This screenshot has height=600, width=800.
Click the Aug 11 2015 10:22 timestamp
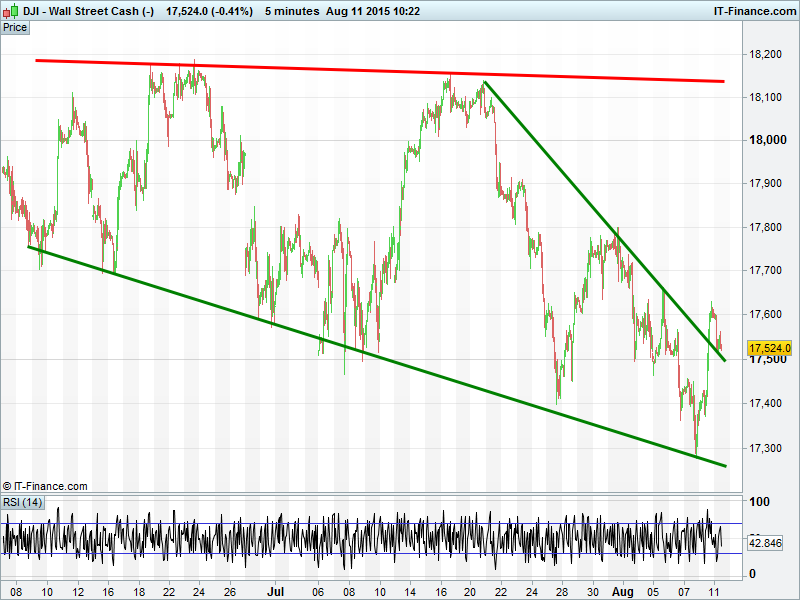pyautogui.click(x=373, y=11)
